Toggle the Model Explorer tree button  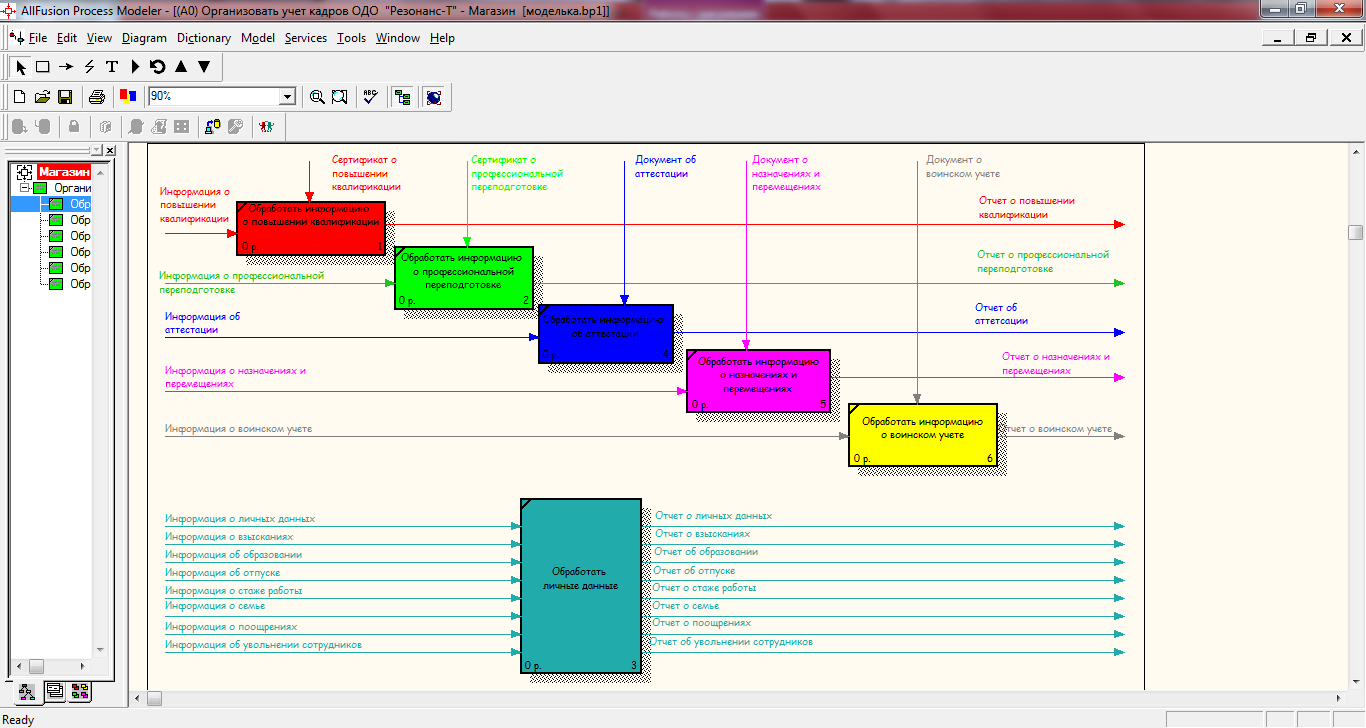(402, 97)
